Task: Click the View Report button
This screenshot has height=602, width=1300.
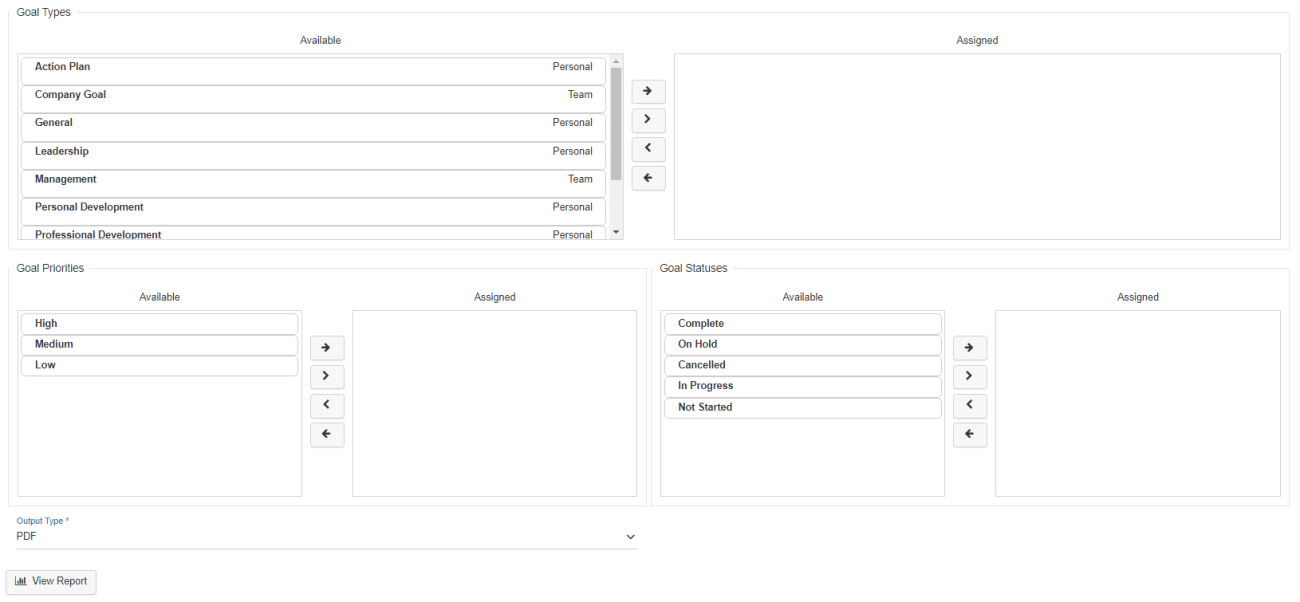Action: [52, 581]
